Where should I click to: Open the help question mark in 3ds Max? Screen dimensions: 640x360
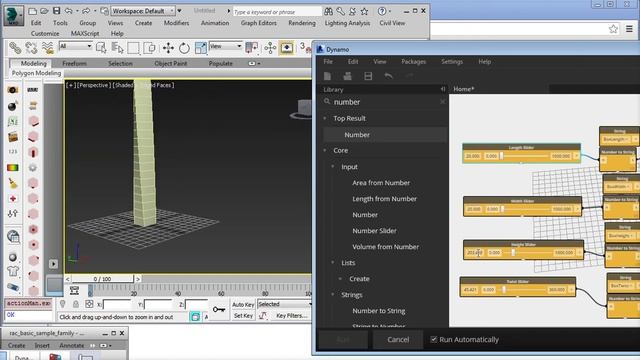382,11
